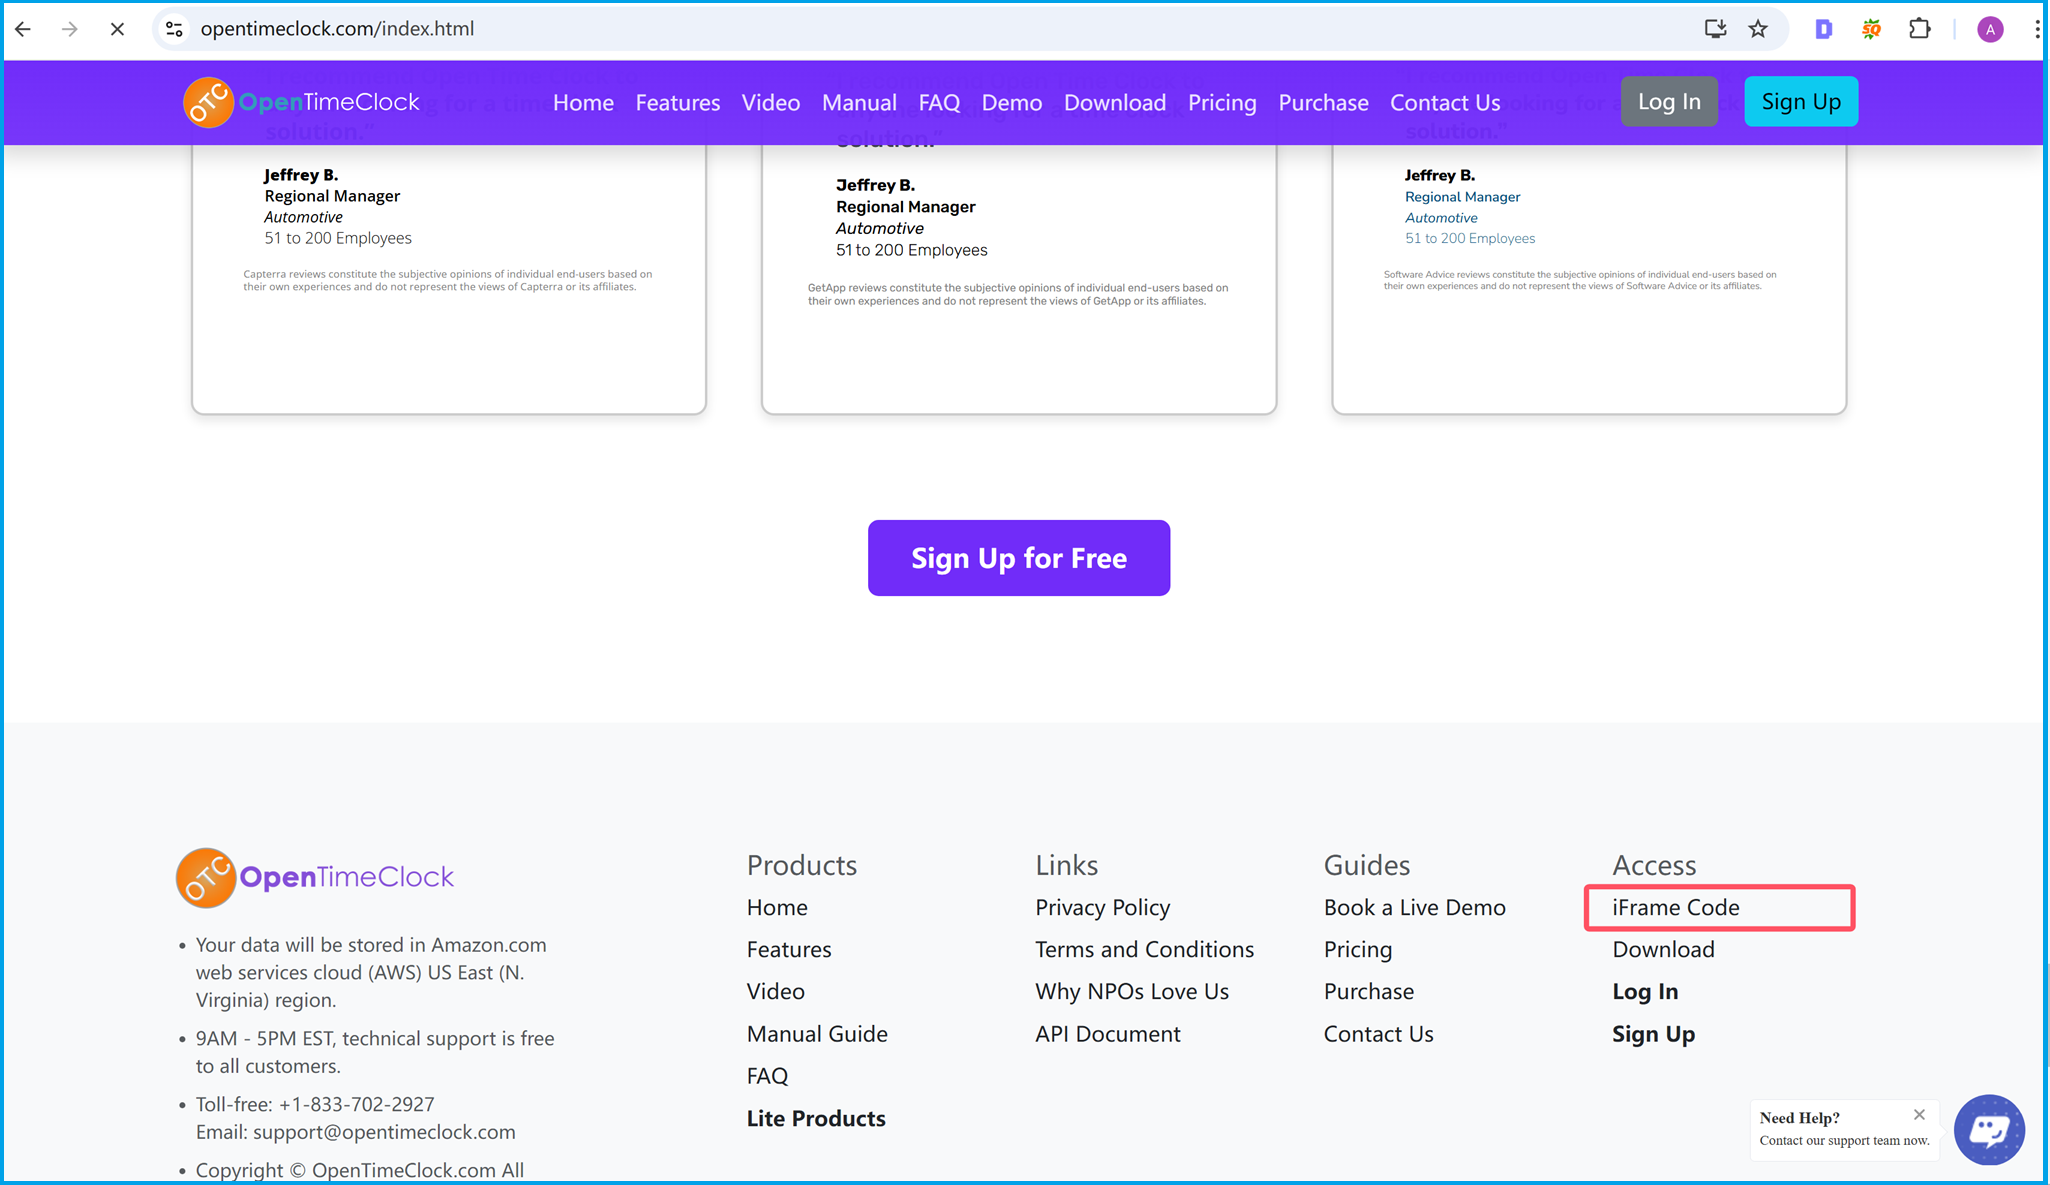Click the support@opentimeclock.com email text
The width and height of the screenshot is (2050, 1185).
point(384,1131)
